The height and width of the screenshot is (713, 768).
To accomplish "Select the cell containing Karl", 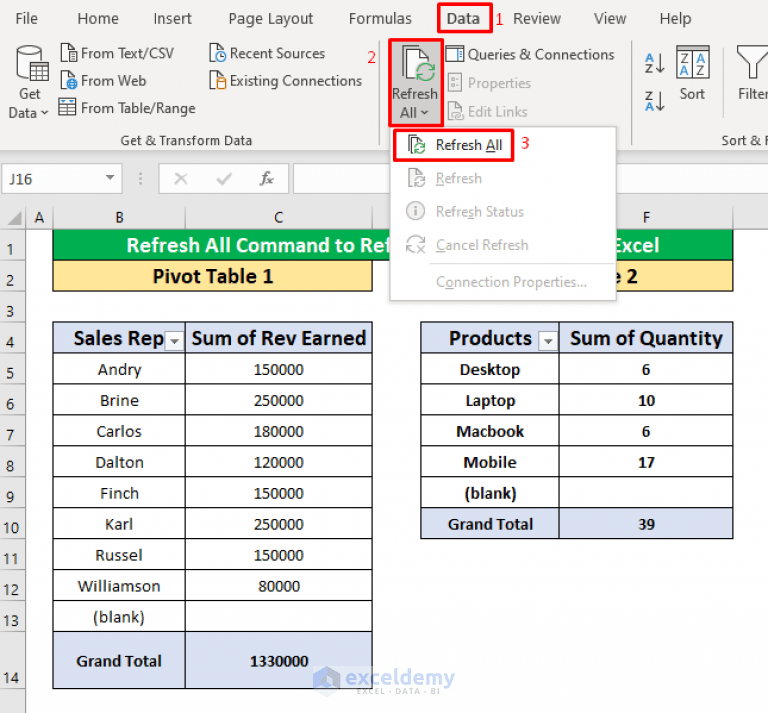I will (119, 524).
